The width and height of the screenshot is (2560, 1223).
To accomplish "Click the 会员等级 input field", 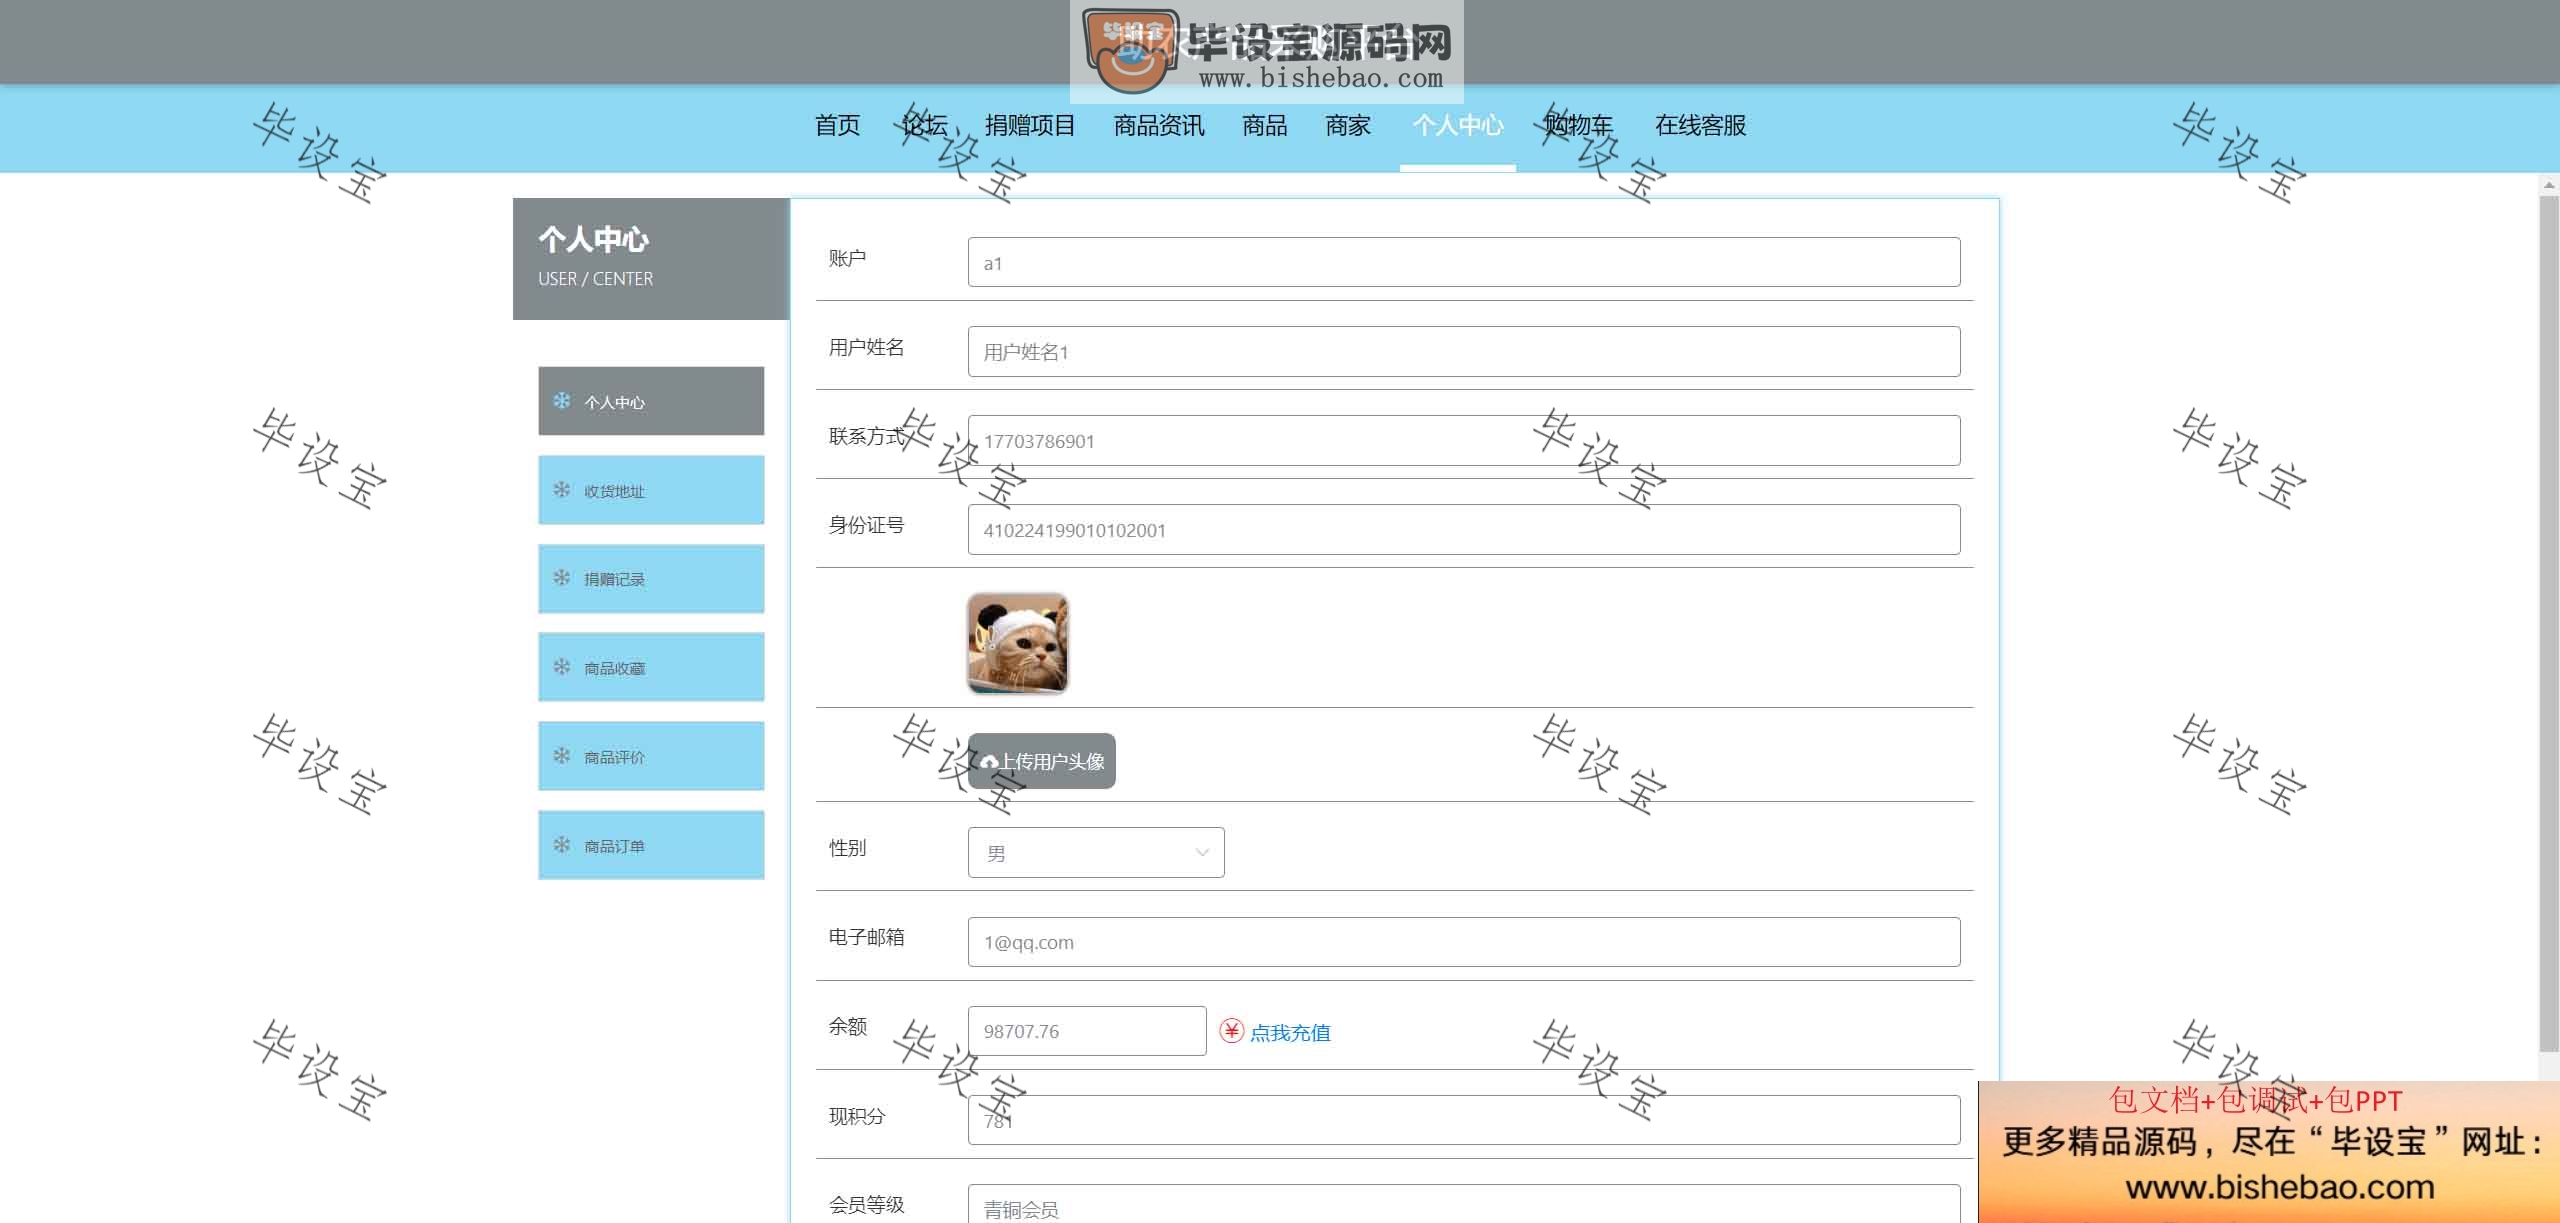I will click(1464, 1204).
